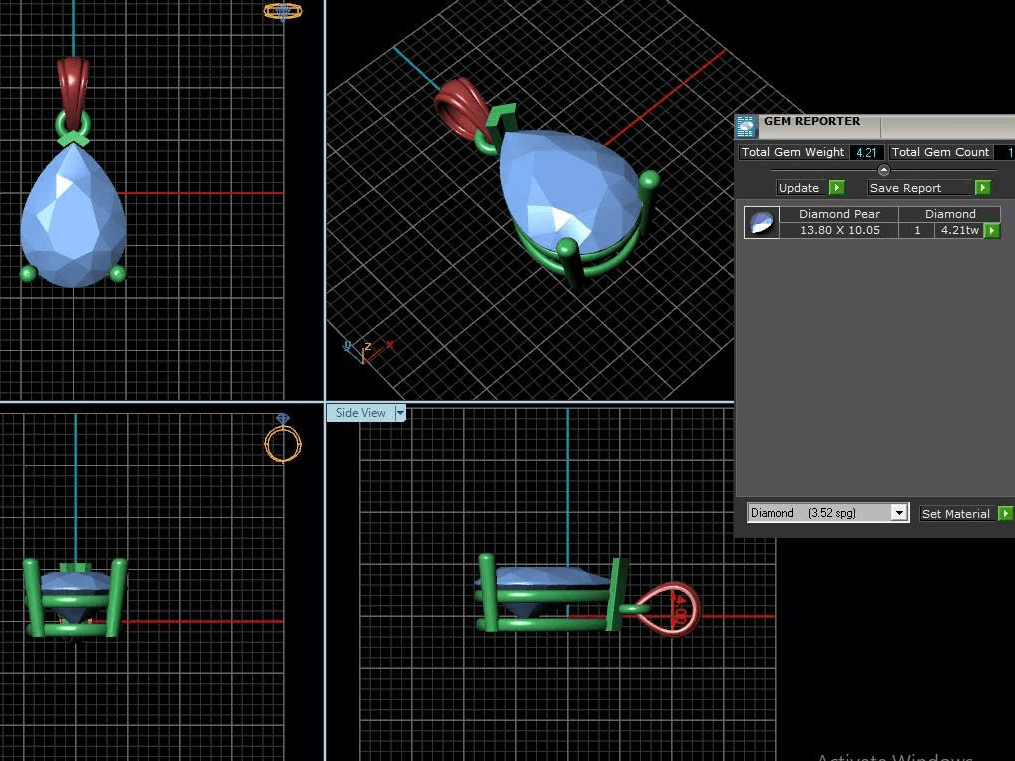Viewport: 1015px width, 761px height.
Task: Click the red 4.00 dimension in side view
Action: (679, 609)
